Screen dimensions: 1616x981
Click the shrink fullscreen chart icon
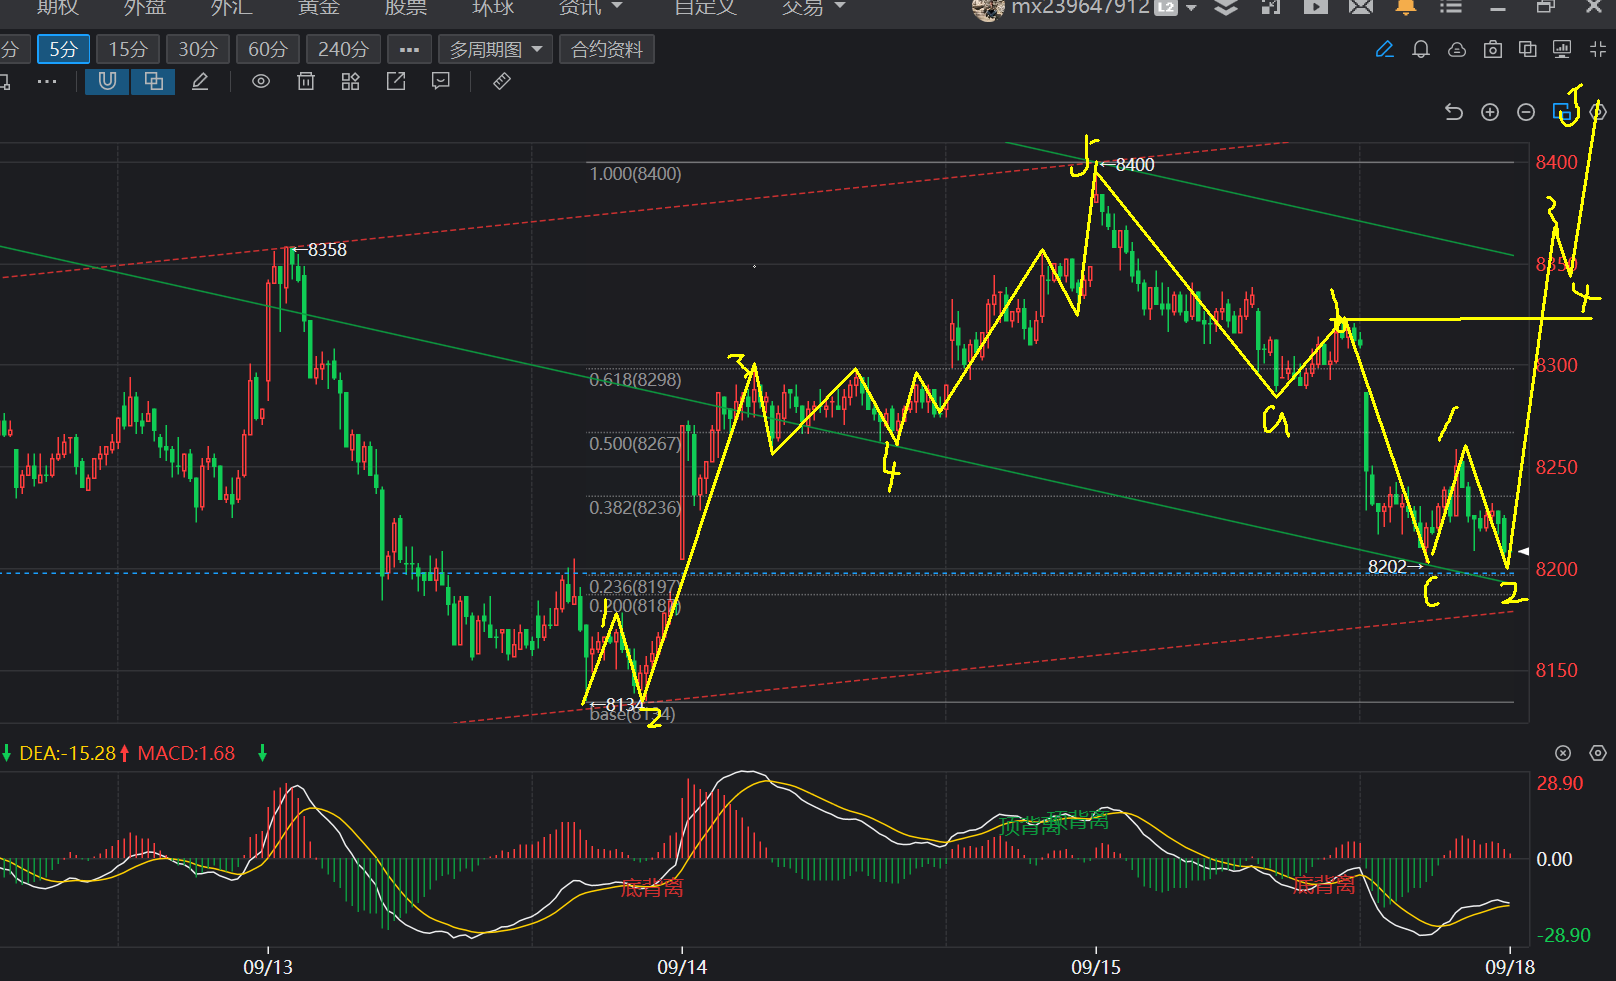[1598, 49]
